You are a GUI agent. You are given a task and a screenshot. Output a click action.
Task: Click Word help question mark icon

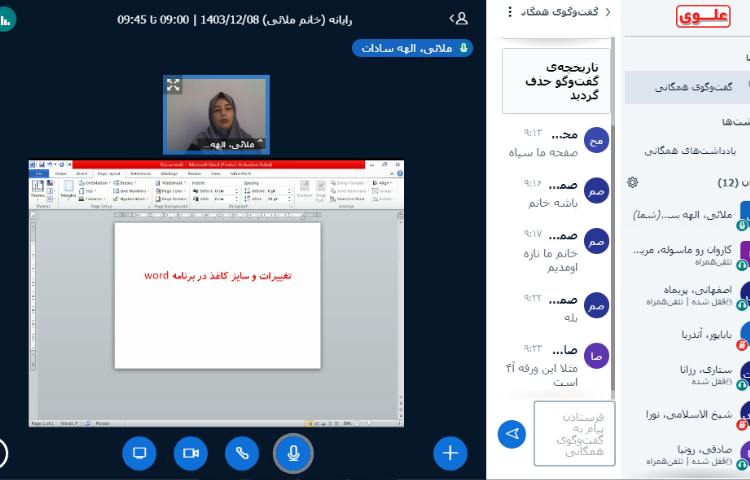point(399,173)
